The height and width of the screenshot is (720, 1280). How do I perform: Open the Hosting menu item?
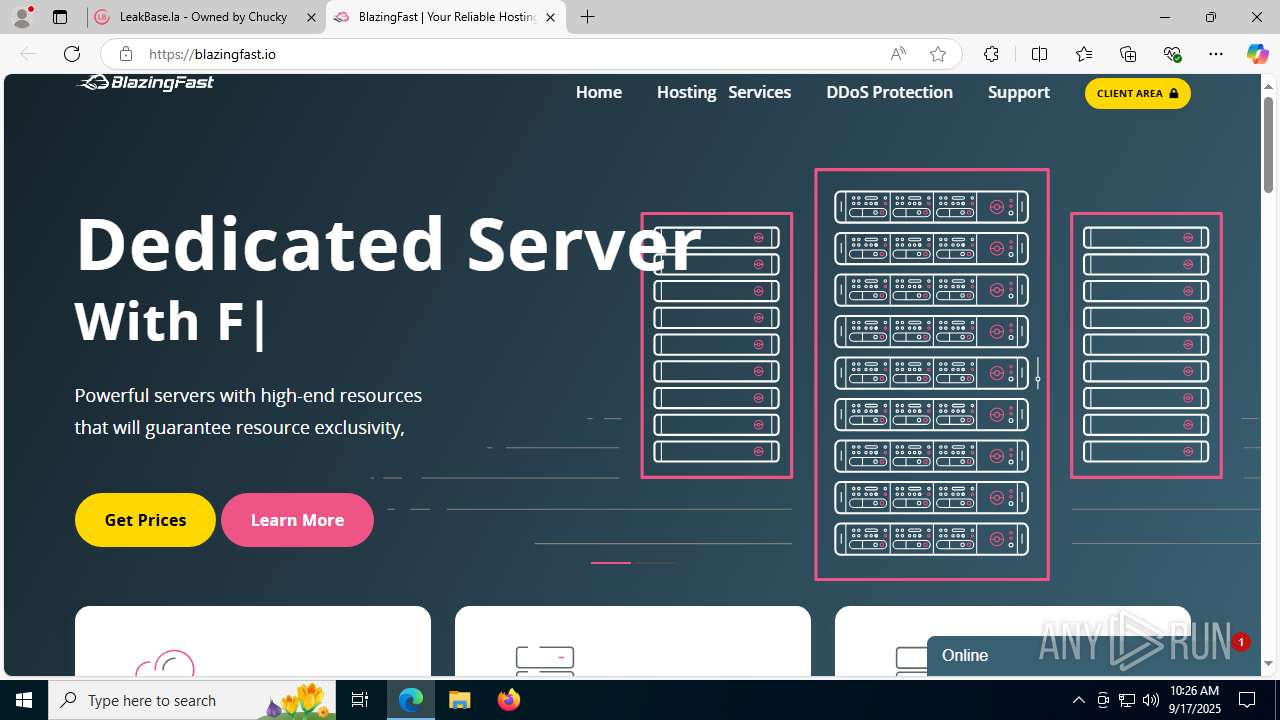[686, 92]
